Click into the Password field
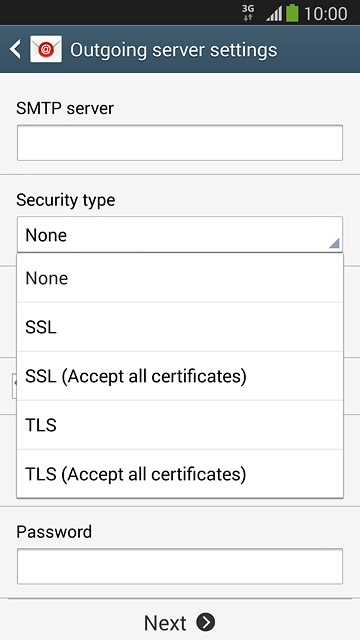The width and height of the screenshot is (360, 640). click(180, 566)
